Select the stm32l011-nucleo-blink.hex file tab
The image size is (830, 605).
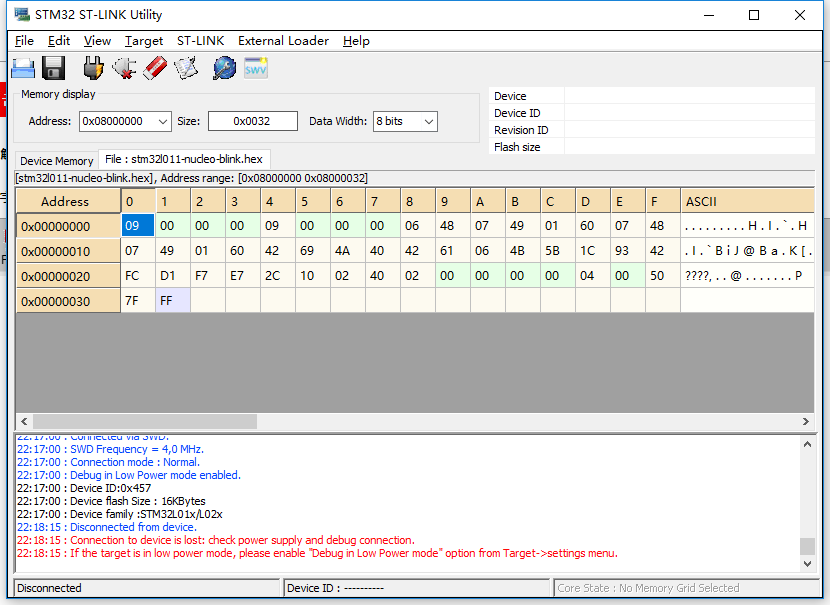pyautogui.click(x=184, y=159)
